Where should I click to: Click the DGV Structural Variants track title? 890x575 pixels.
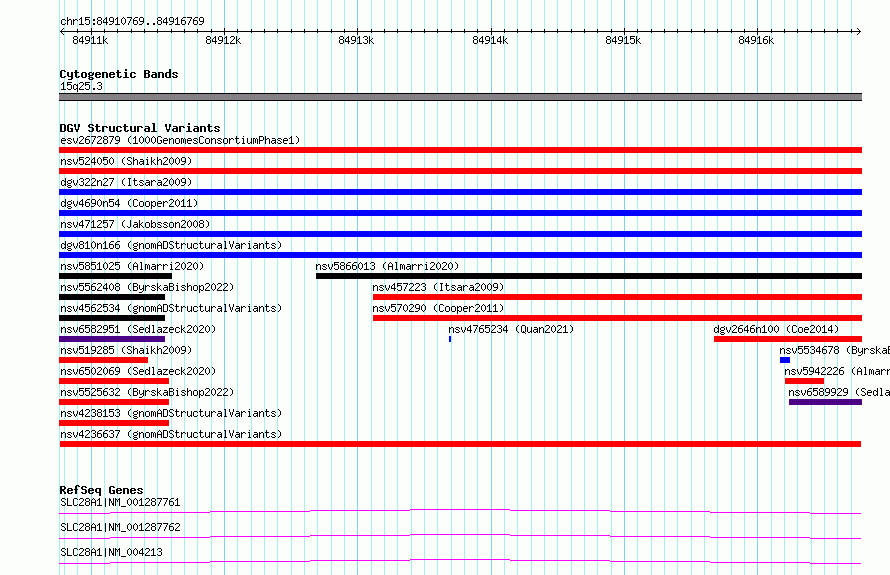tap(140, 128)
